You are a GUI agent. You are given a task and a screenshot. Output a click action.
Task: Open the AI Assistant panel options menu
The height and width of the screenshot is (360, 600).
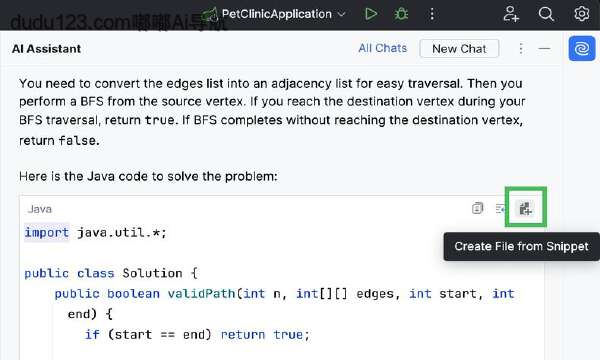tap(521, 49)
